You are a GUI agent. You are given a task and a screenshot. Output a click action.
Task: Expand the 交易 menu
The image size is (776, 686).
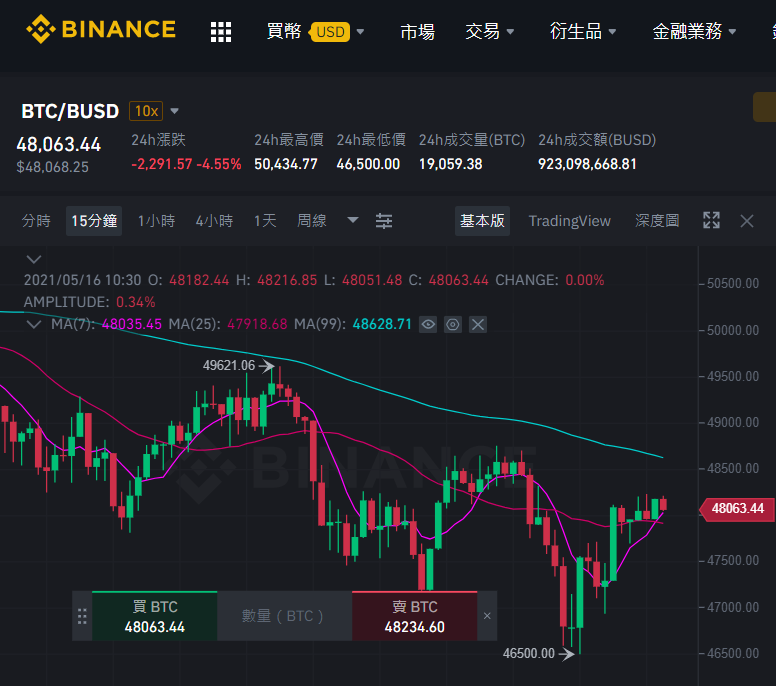click(x=490, y=32)
